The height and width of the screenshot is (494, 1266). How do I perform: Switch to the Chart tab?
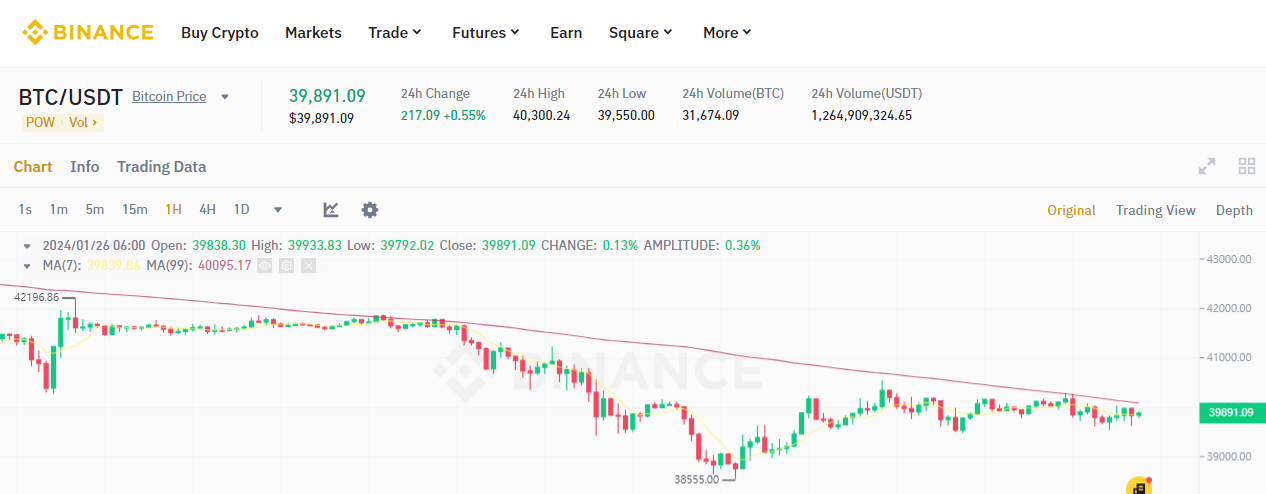pyautogui.click(x=33, y=167)
